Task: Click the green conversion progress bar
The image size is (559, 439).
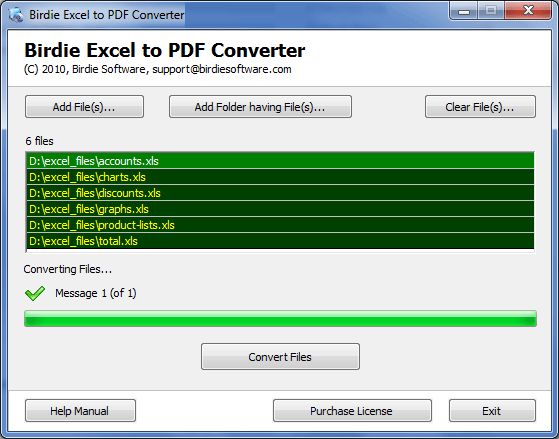Action: (280, 318)
